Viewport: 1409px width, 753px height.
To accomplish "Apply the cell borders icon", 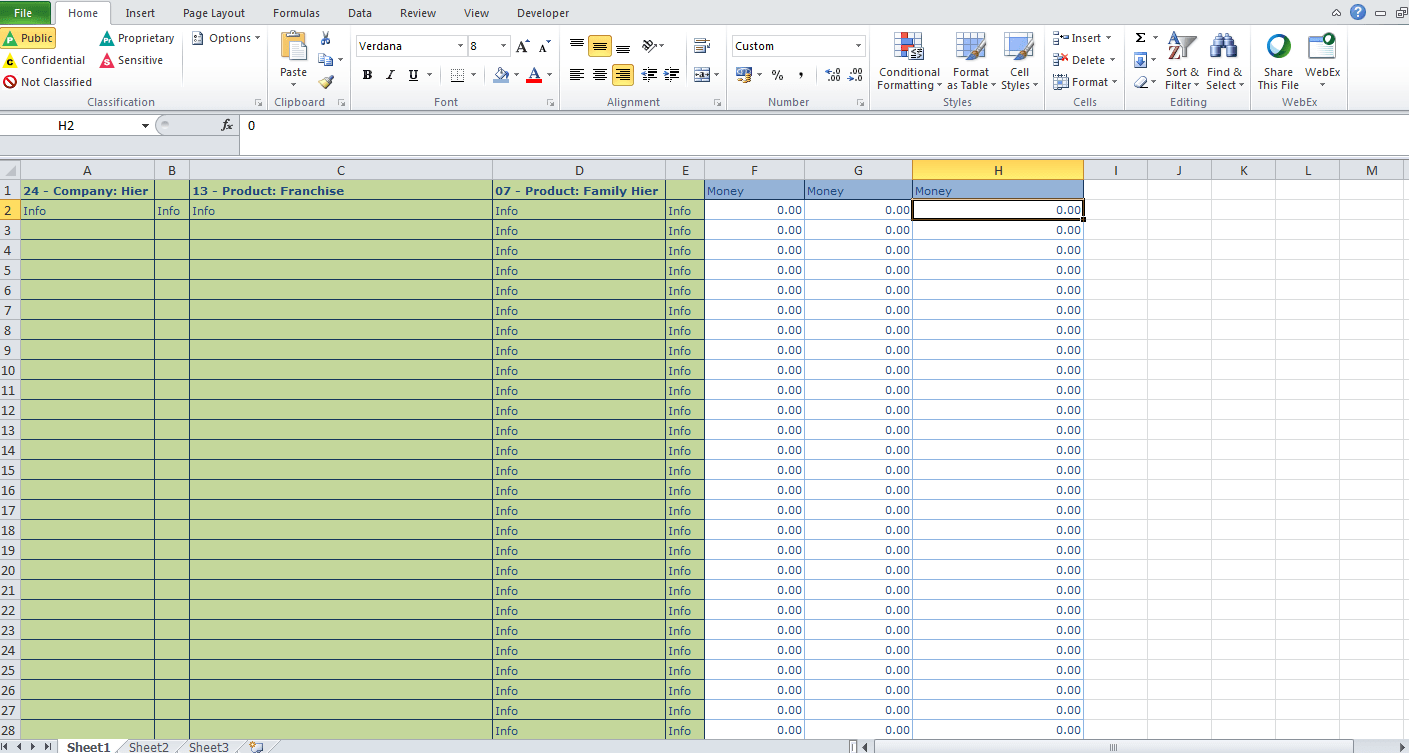I will tap(457, 75).
